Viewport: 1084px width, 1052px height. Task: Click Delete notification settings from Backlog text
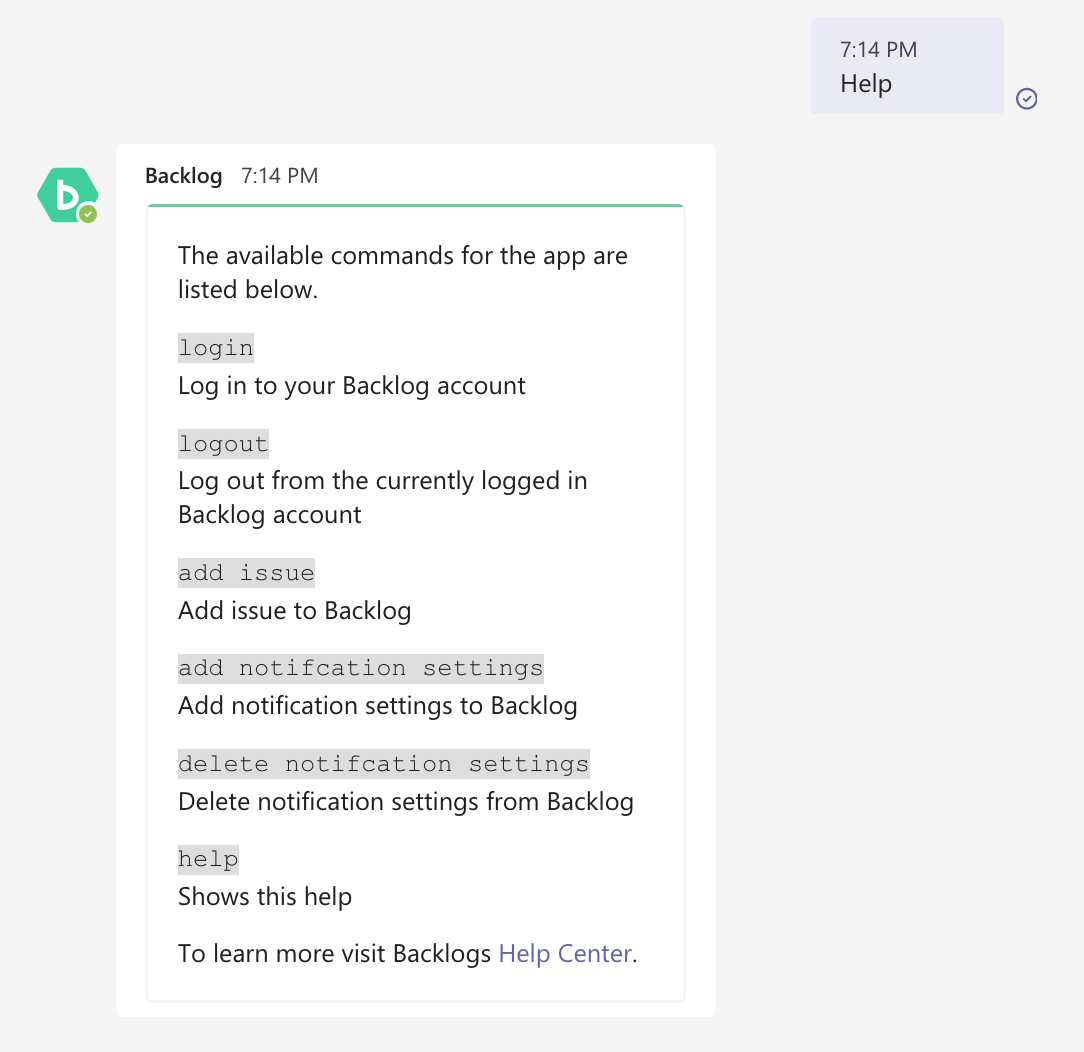406,802
